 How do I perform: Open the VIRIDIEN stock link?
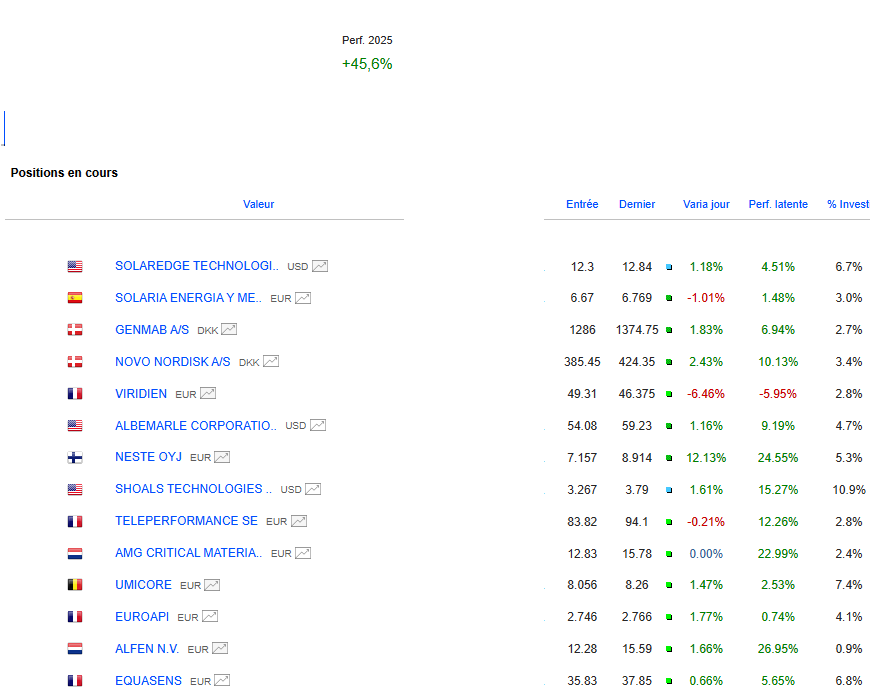pyautogui.click(x=141, y=393)
